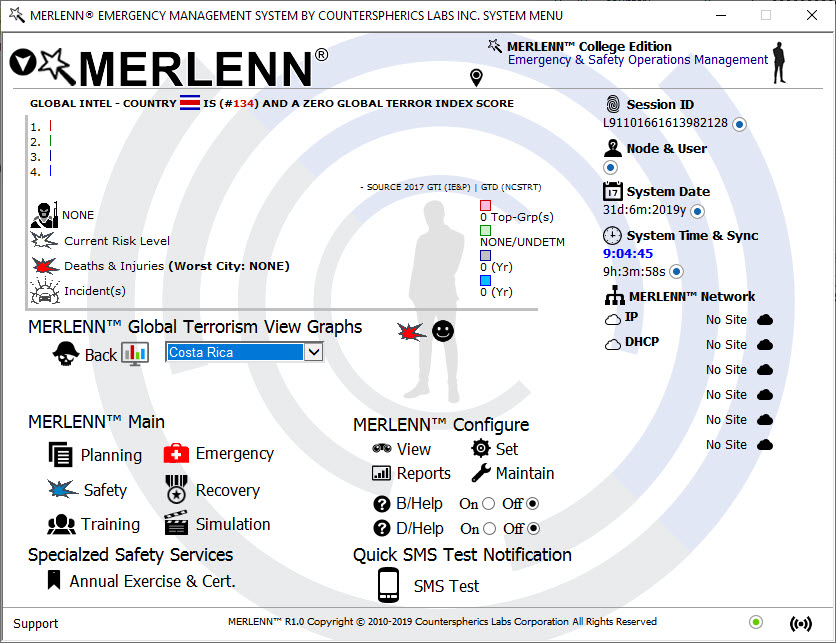Expand the Costa Rica country dropdown arrow
836x643 pixels.
pyautogui.click(x=314, y=352)
